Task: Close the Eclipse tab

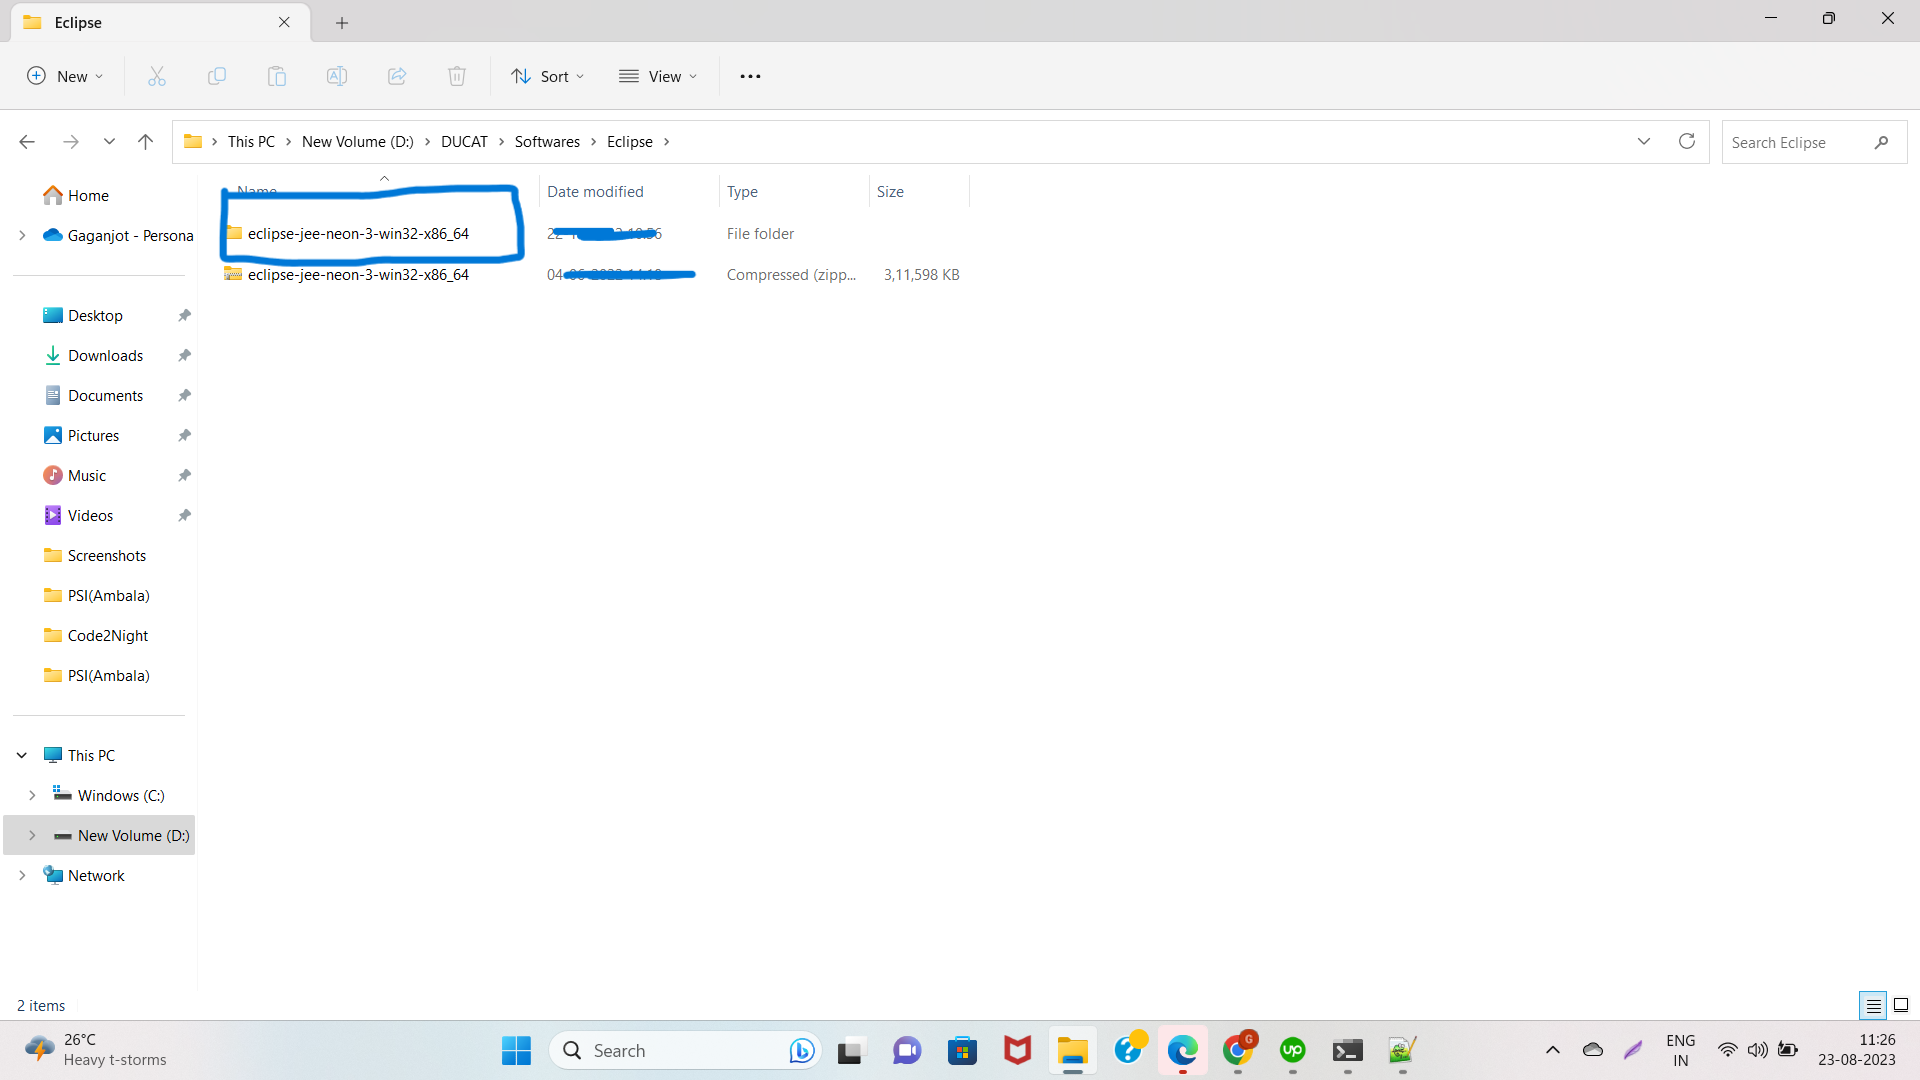Action: 284,22
